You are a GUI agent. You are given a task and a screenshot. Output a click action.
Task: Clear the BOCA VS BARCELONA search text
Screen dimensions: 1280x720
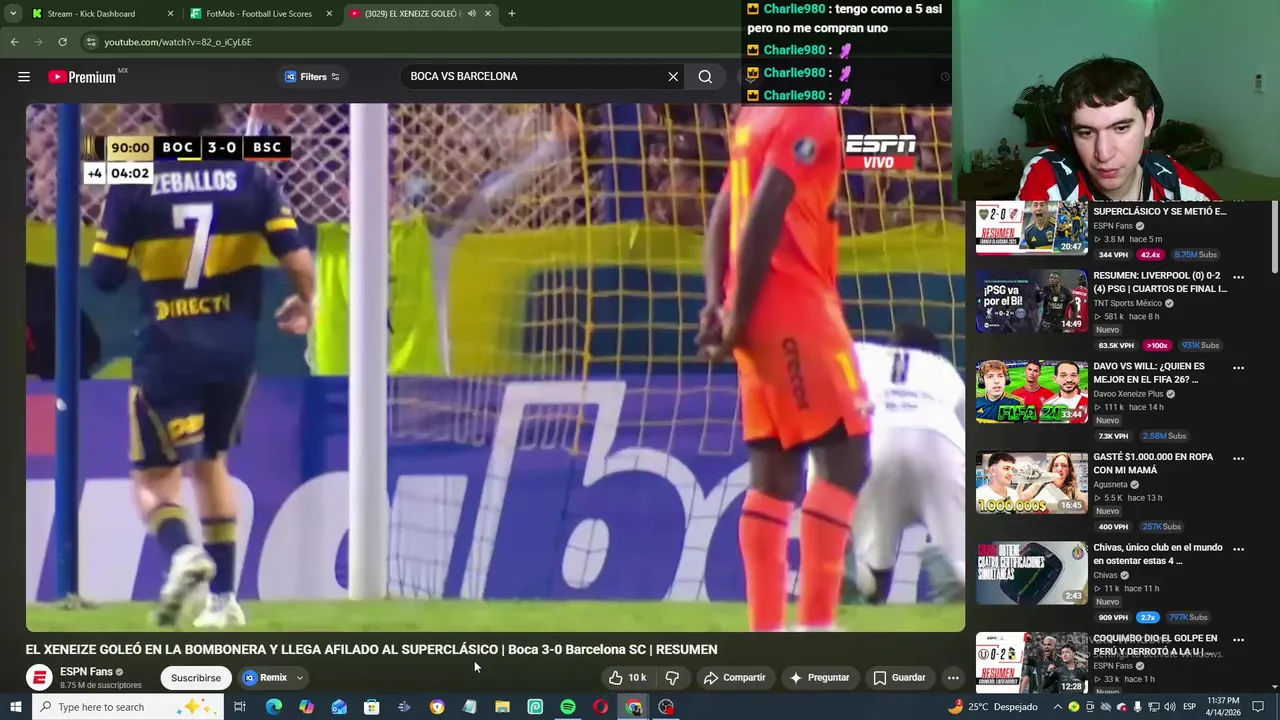[673, 76]
